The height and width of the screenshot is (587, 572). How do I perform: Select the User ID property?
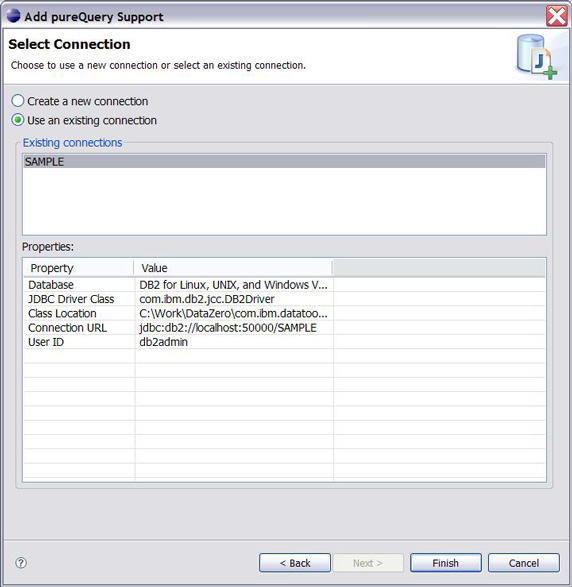[x=284, y=342]
